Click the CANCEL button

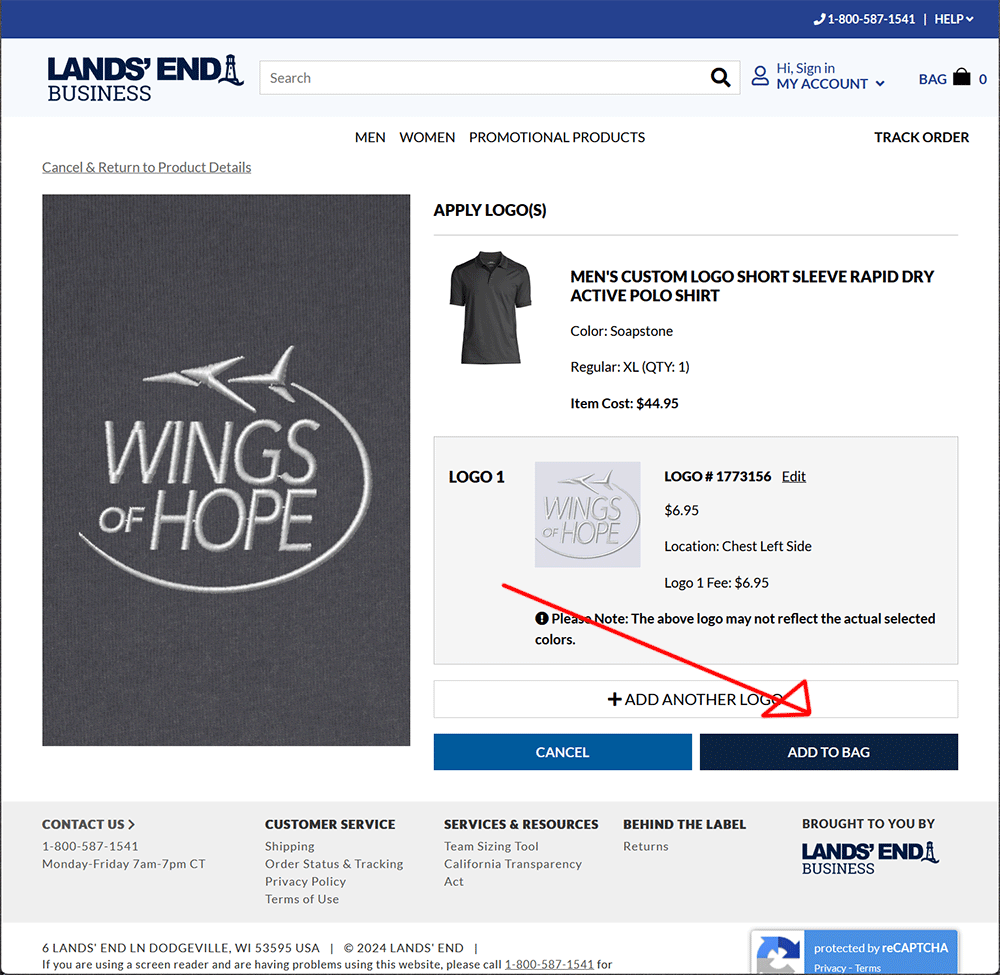(562, 752)
